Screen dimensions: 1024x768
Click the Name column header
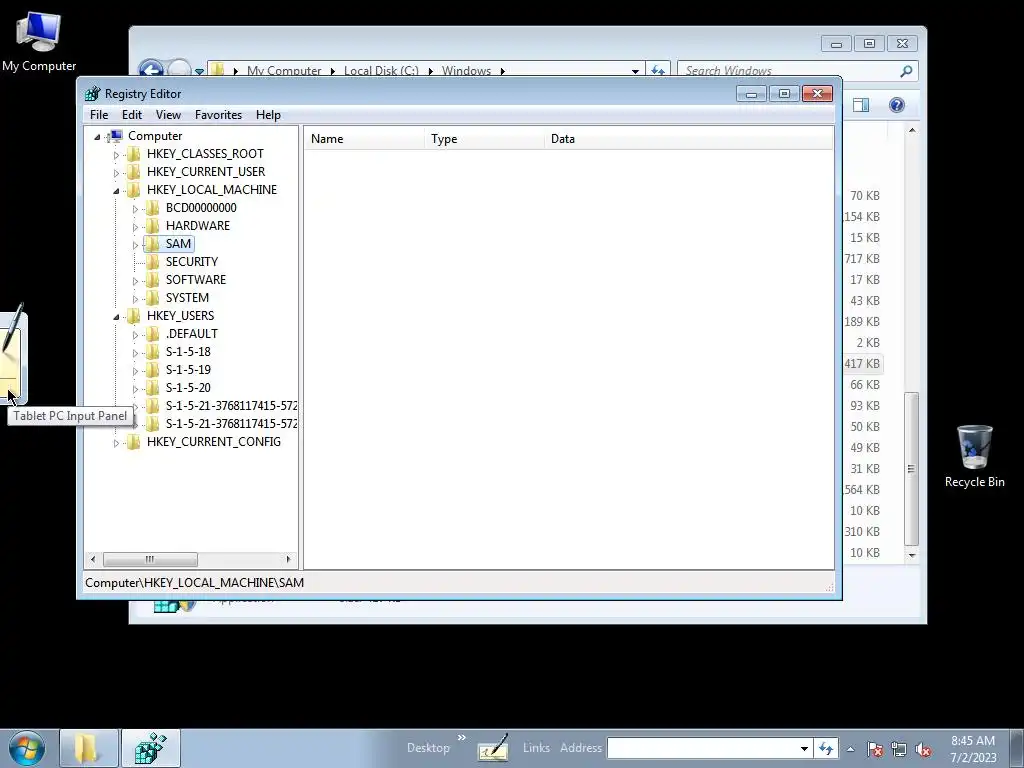click(x=364, y=139)
